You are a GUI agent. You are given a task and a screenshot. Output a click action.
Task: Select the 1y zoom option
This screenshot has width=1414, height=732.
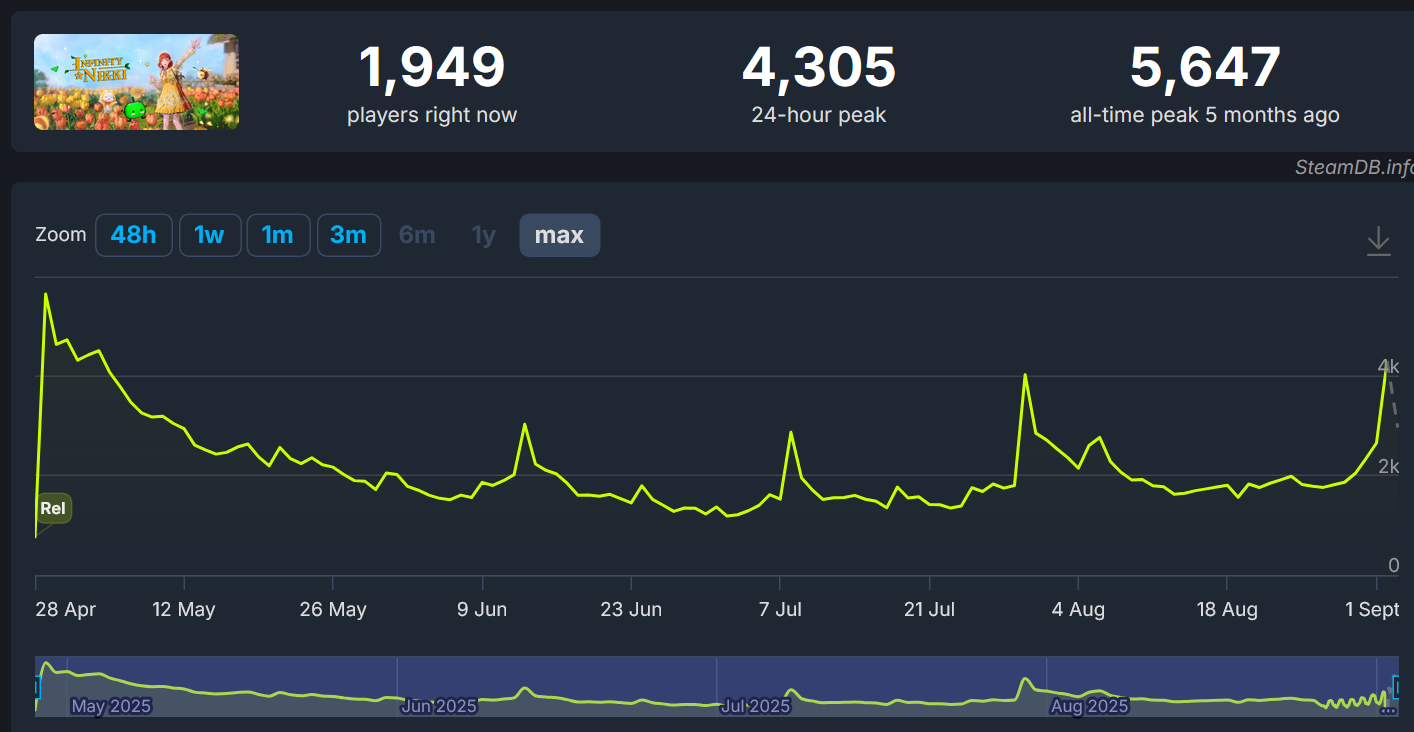click(x=484, y=235)
